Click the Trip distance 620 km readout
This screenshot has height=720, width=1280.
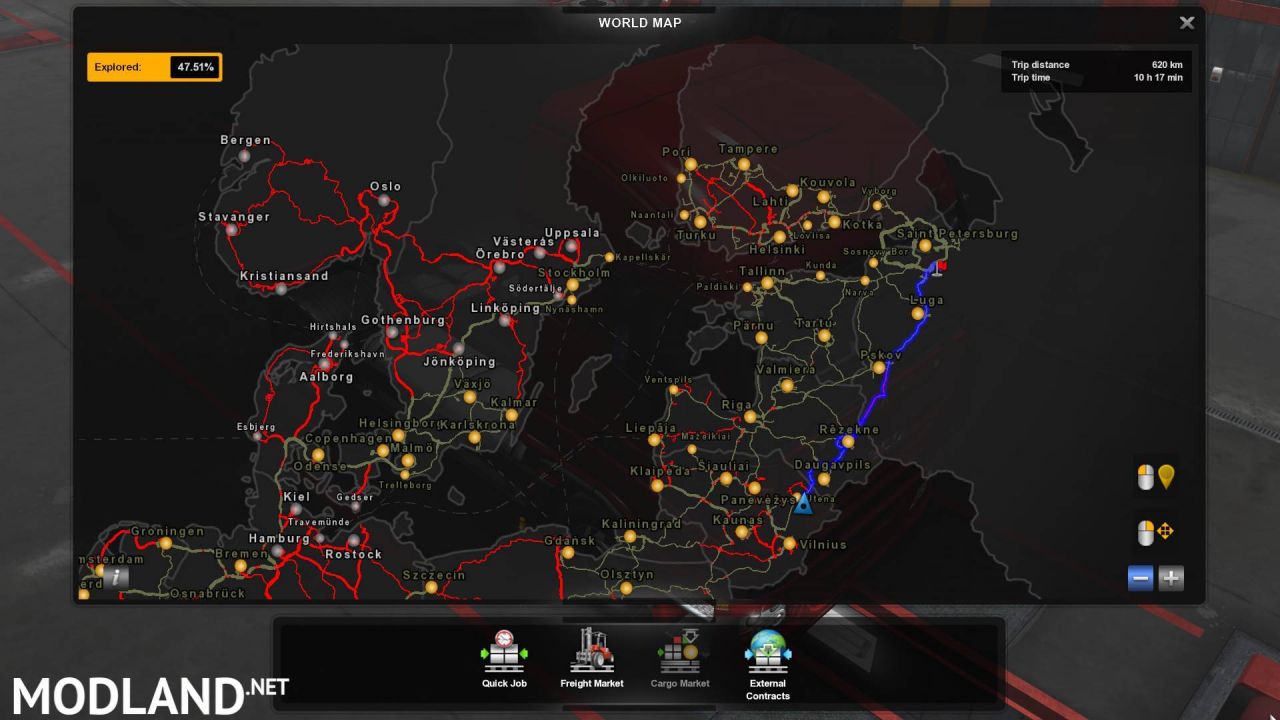(1097, 64)
